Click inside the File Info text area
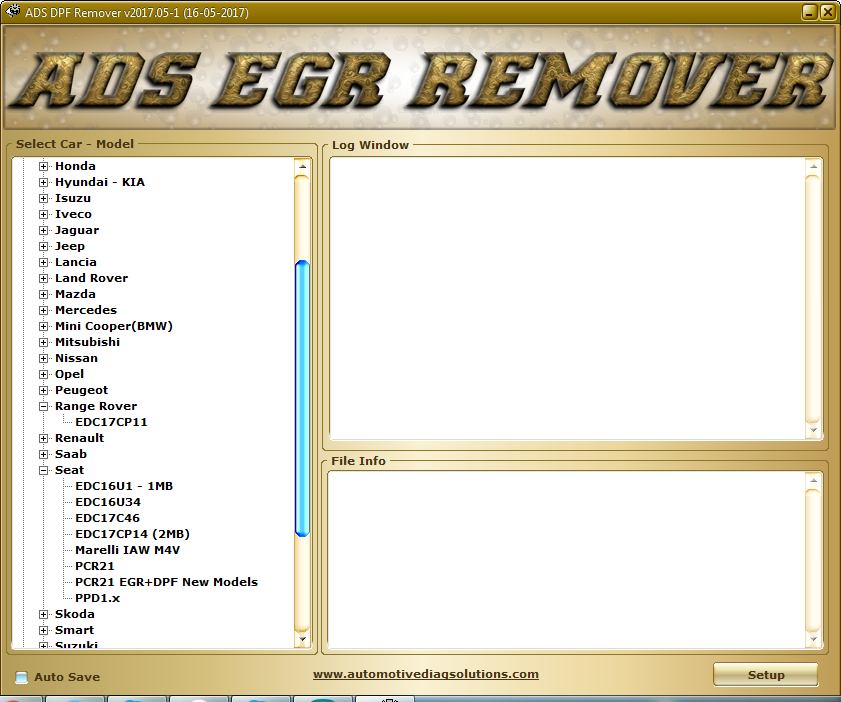 click(567, 560)
